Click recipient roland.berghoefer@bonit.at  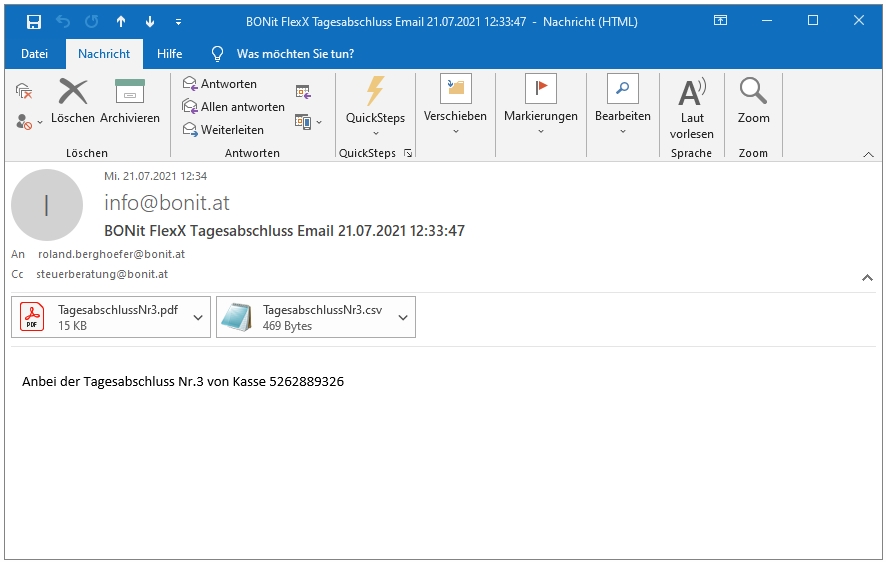[111, 254]
